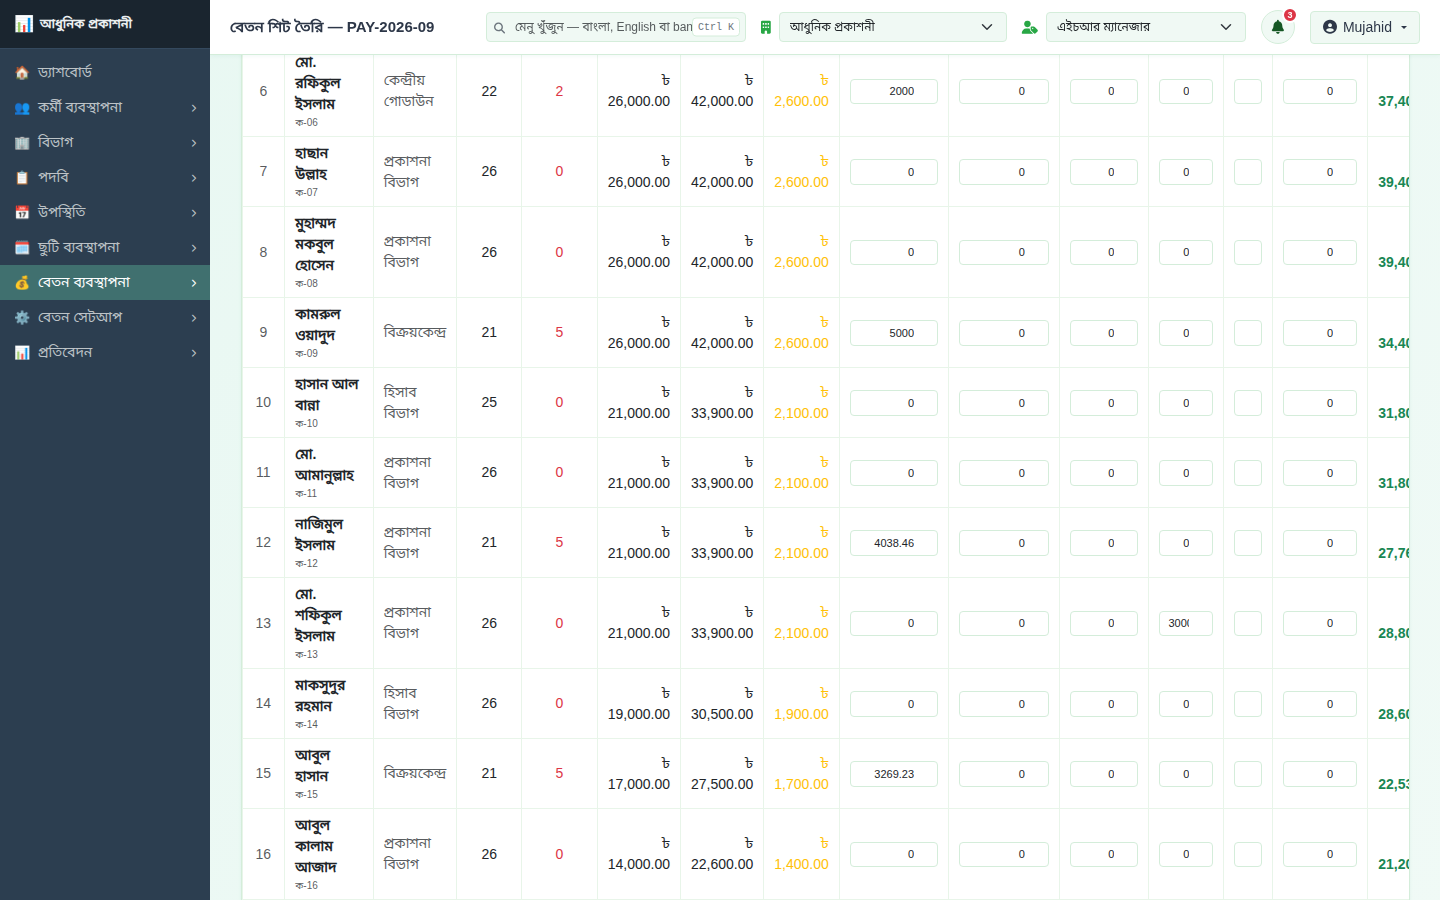Expand the বেতন সেটআপ submenu chevron
Viewport: 1440px width, 900px height.
(x=194, y=318)
